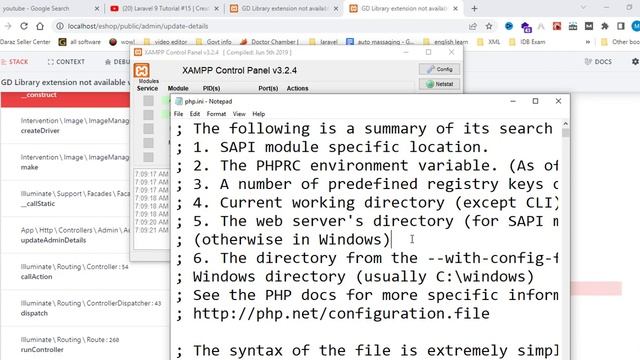Bookmark this page with the star icon
The image size is (640, 360).
pyautogui.click(x=489, y=26)
